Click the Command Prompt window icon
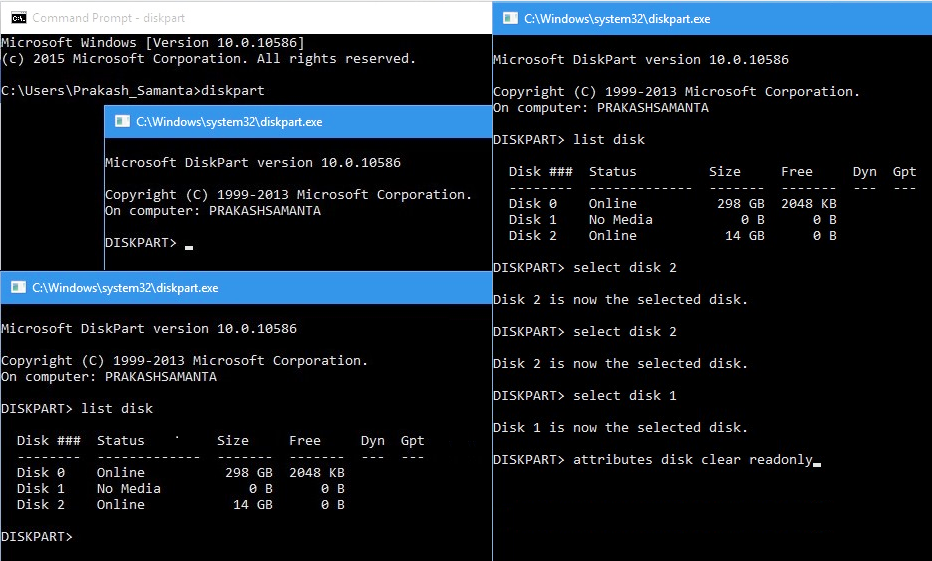This screenshot has width=932, height=561. click(19, 18)
